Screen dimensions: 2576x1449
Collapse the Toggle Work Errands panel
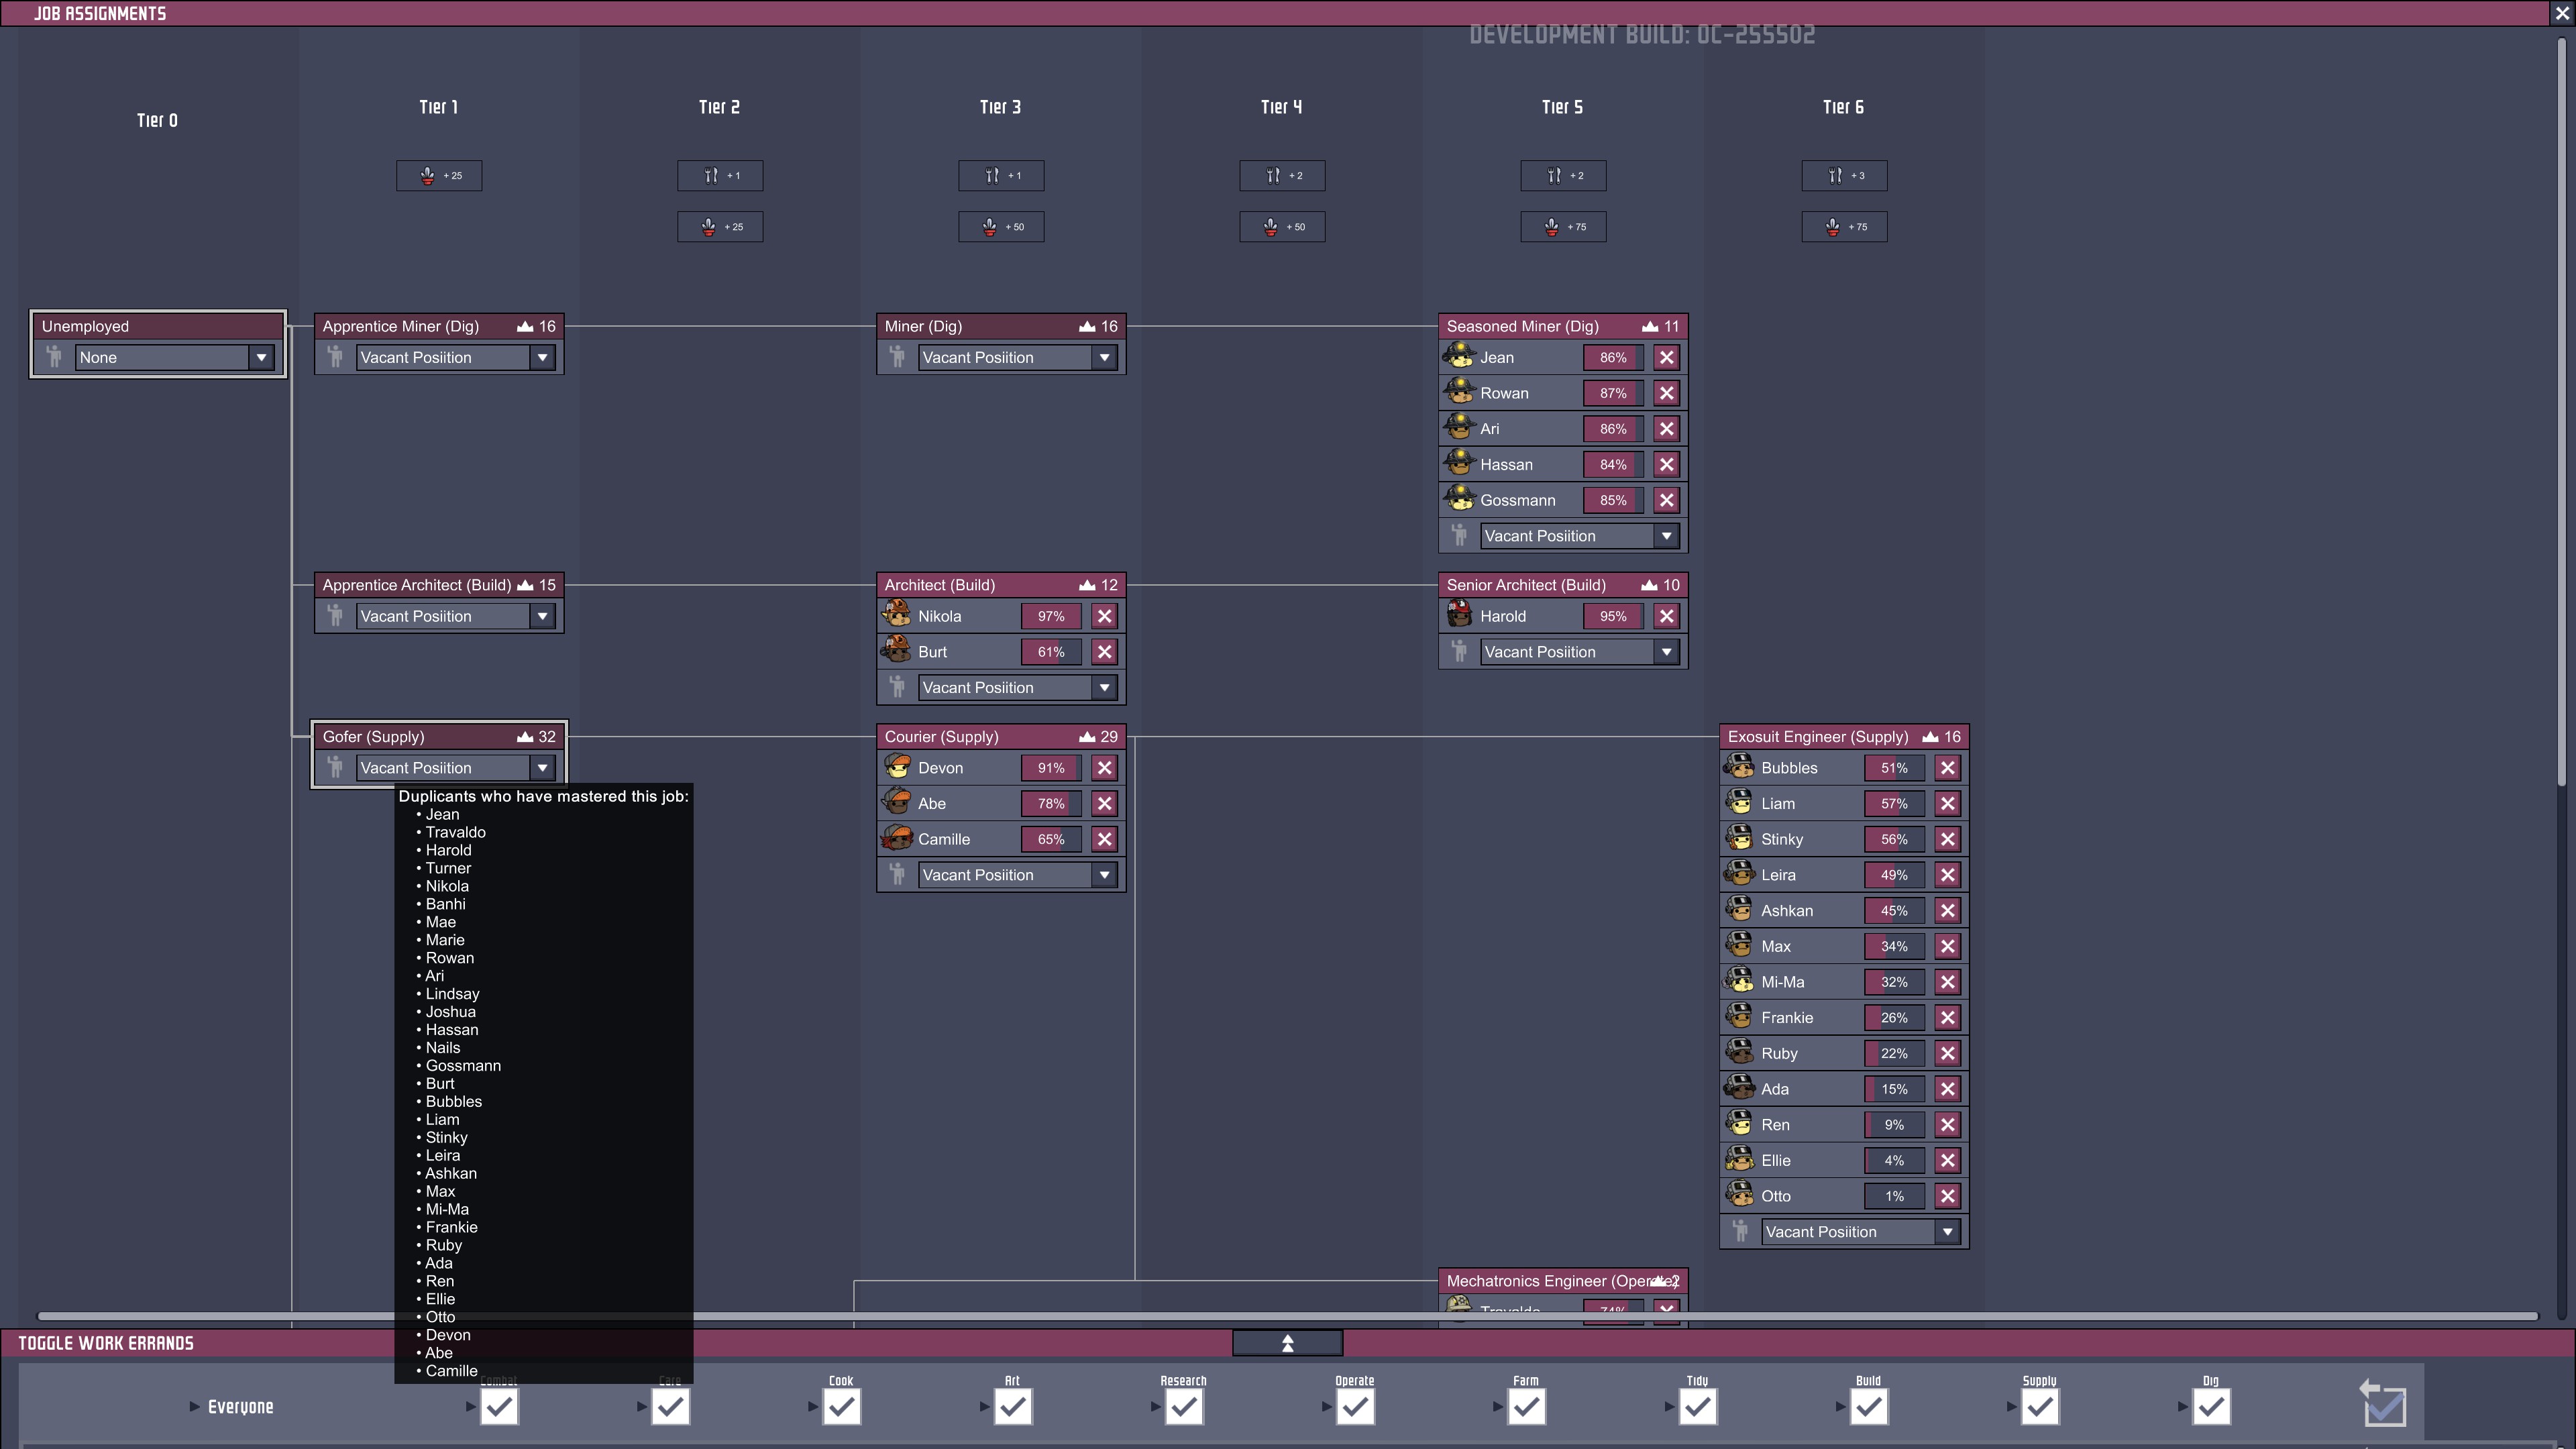[1287, 1343]
